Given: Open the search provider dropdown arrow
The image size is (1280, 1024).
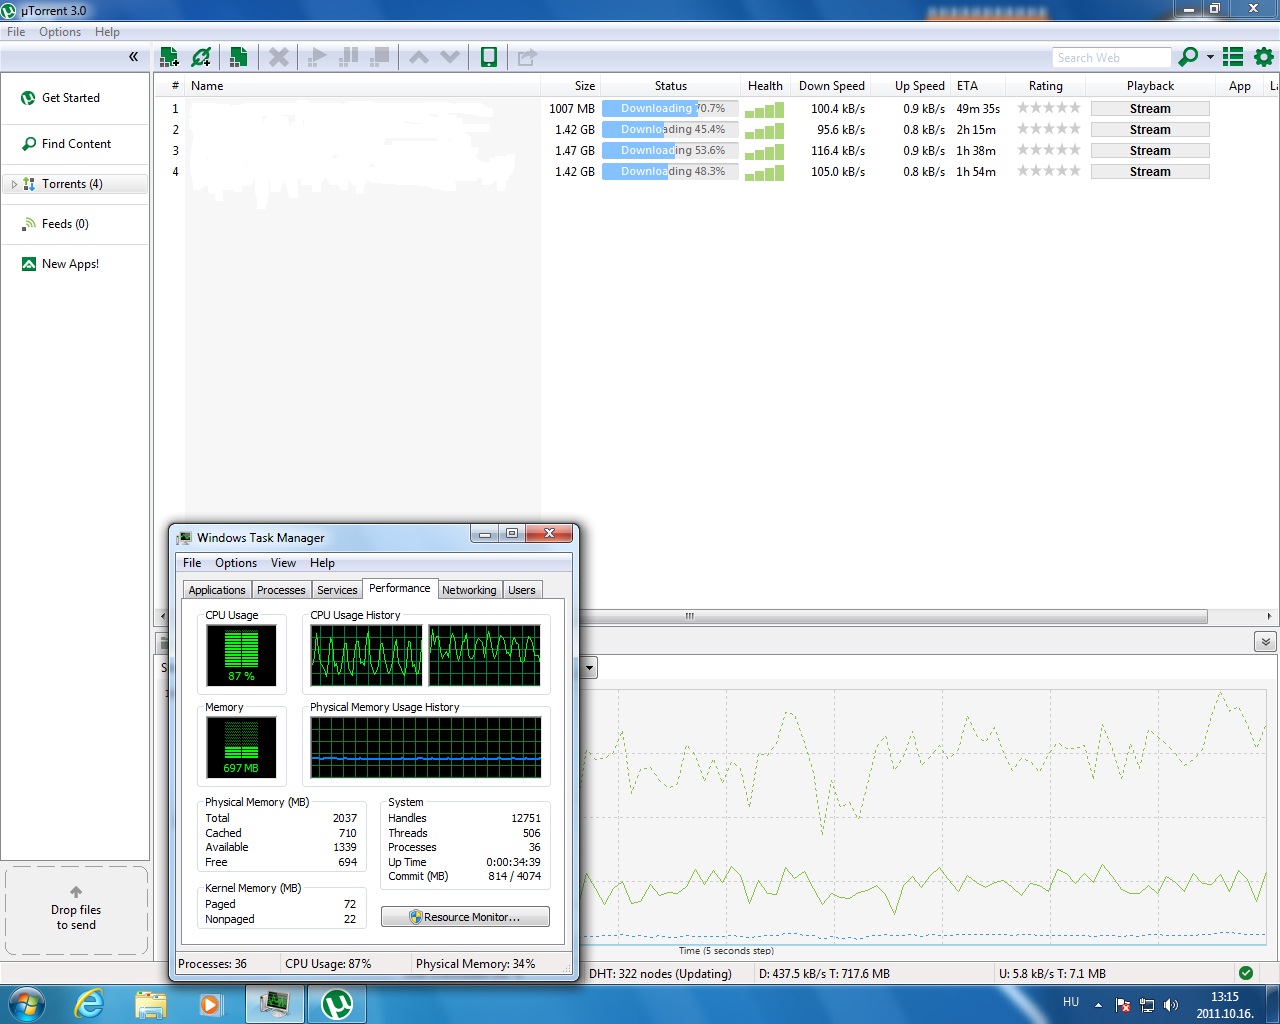Looking at the screenshot, I should point(1210,57).
